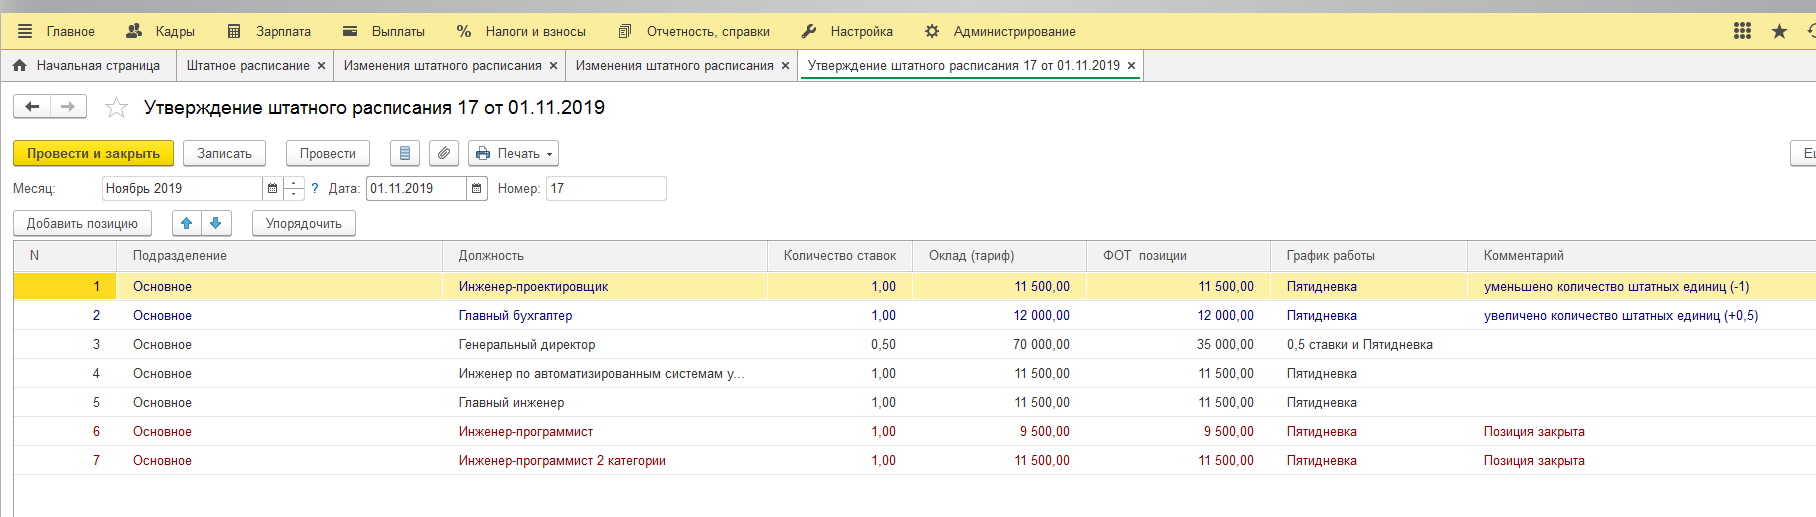The height and width of the screenshot is (517, 1816).
Task: Open the document report list icon
Action: pyautogui.click(x=405, y=153)
